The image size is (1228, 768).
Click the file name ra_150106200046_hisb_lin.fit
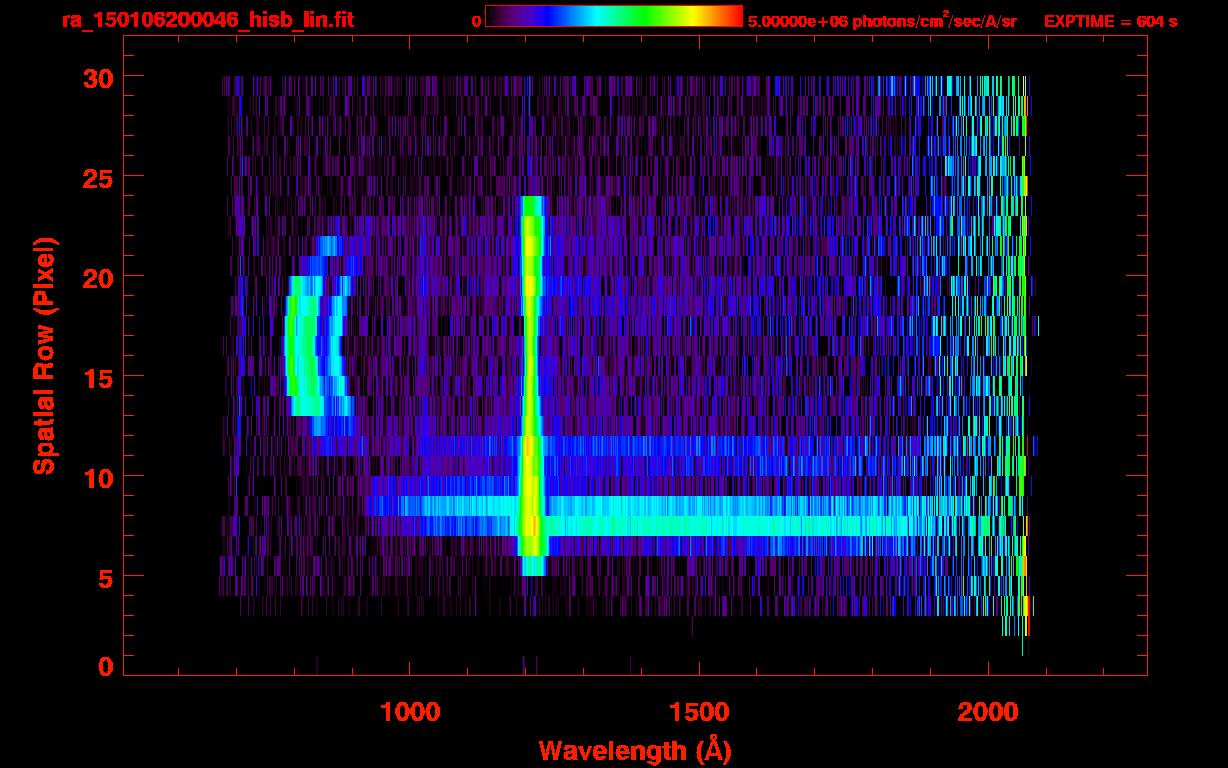207,20
